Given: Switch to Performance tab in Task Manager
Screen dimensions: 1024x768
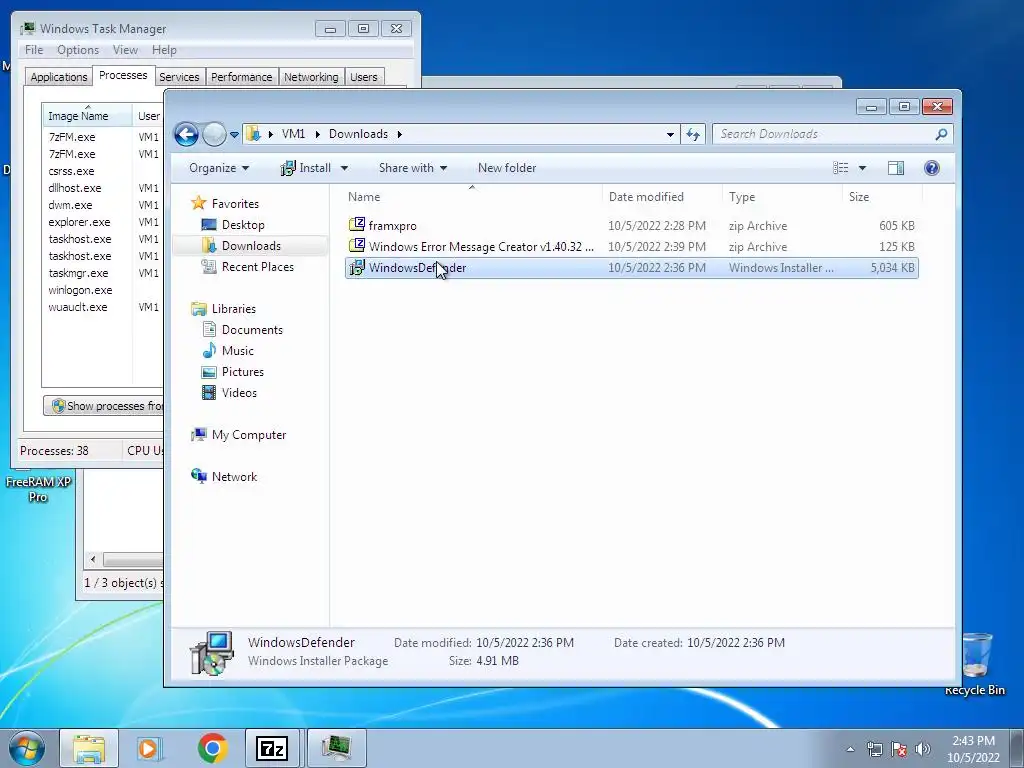Looking at the screenshot, I should (x=241, y=77).
